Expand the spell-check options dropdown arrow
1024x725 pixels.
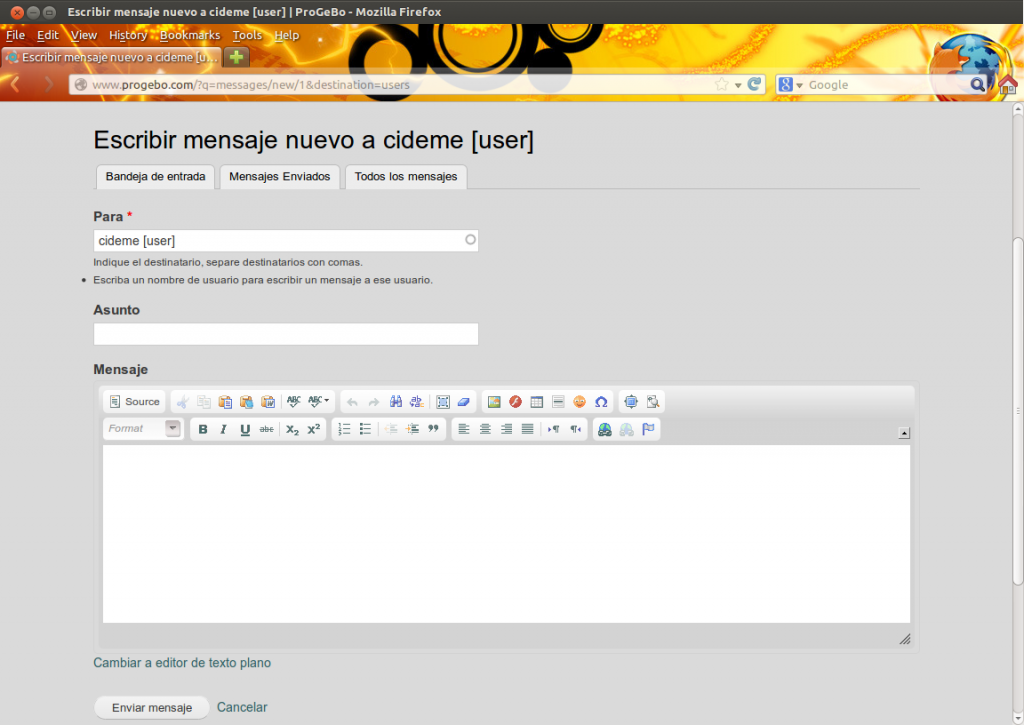pos(326,401)
